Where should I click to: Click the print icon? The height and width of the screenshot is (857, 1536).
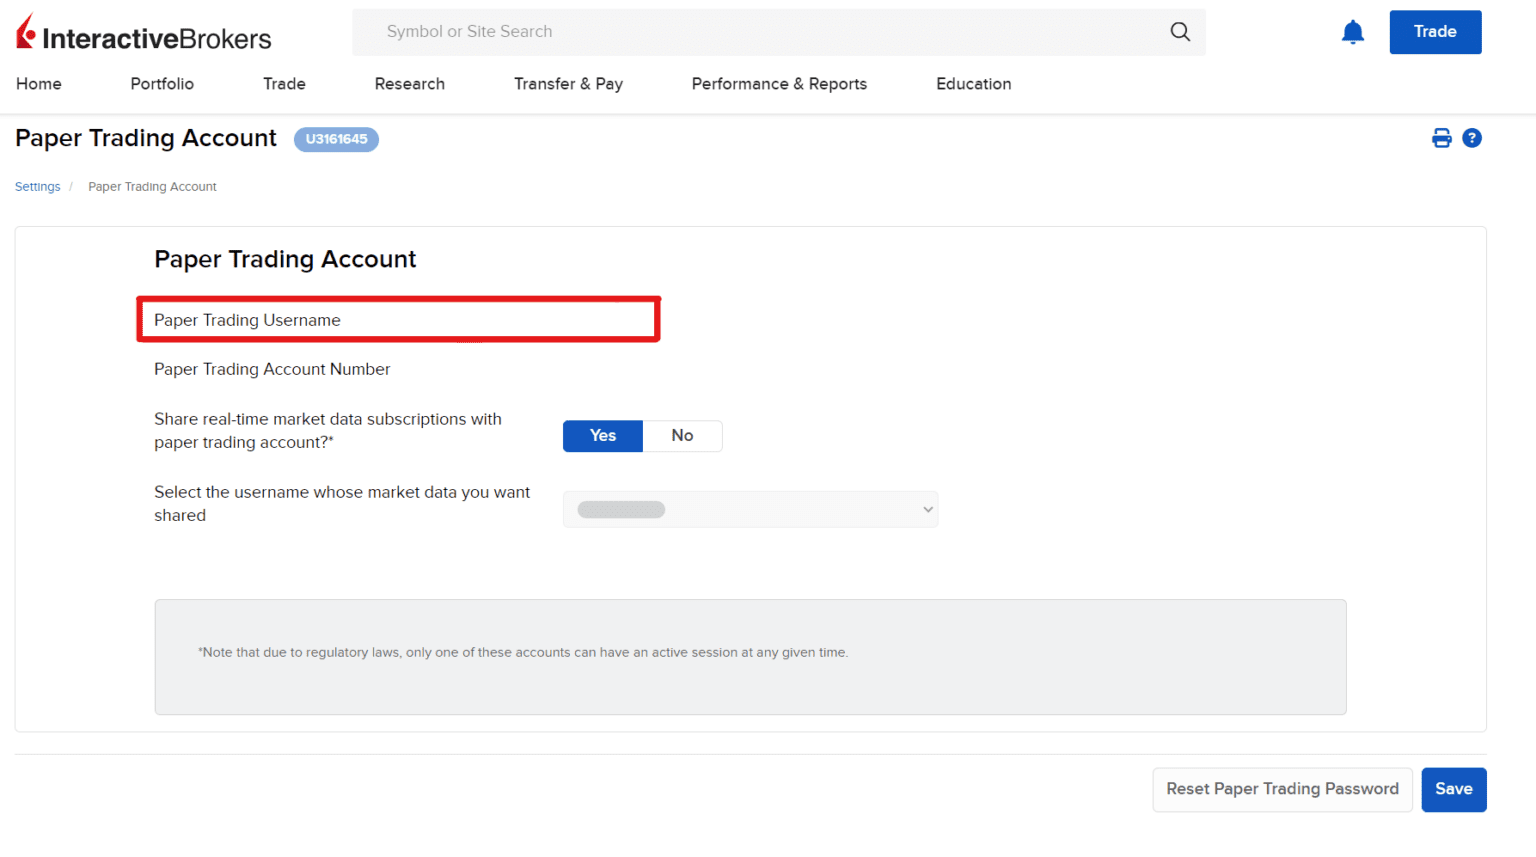[x=1441, y=138]
